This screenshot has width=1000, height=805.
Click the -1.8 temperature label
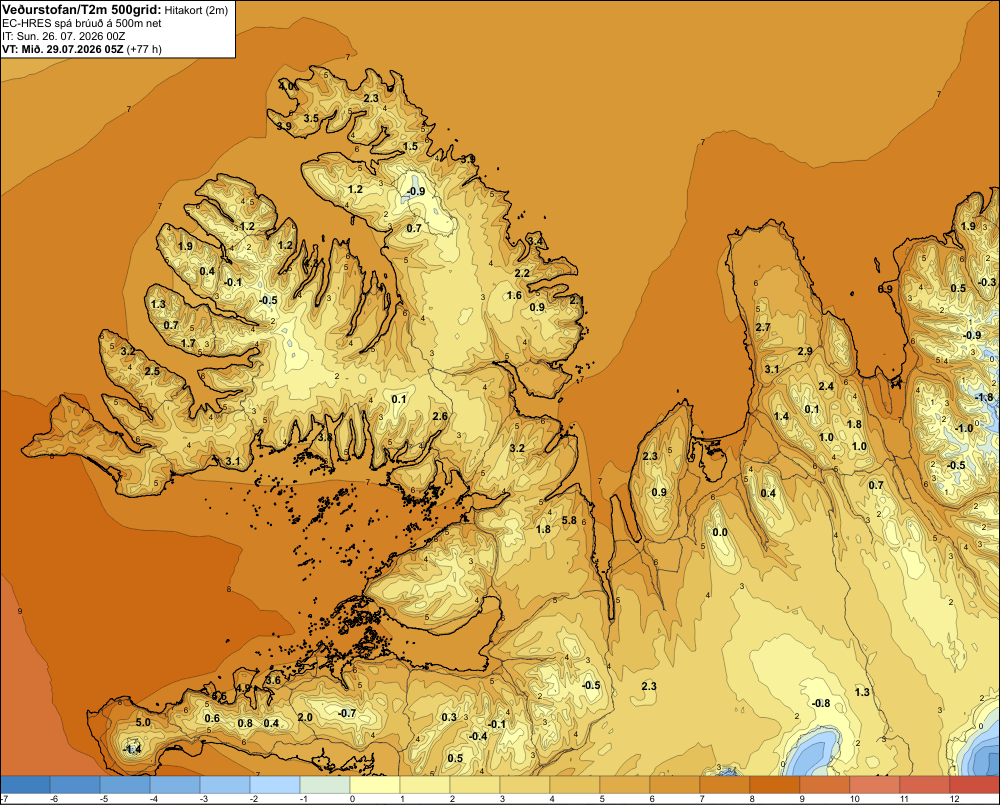tap(985, 397)
